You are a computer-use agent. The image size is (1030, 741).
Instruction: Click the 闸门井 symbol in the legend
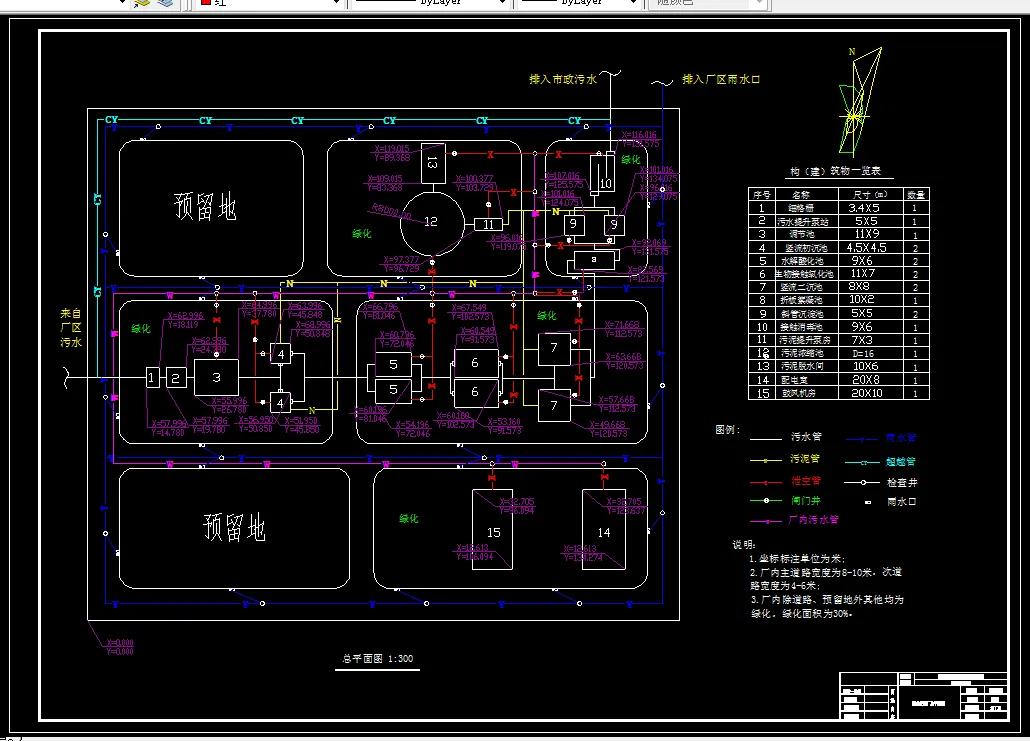click(766, 499)
